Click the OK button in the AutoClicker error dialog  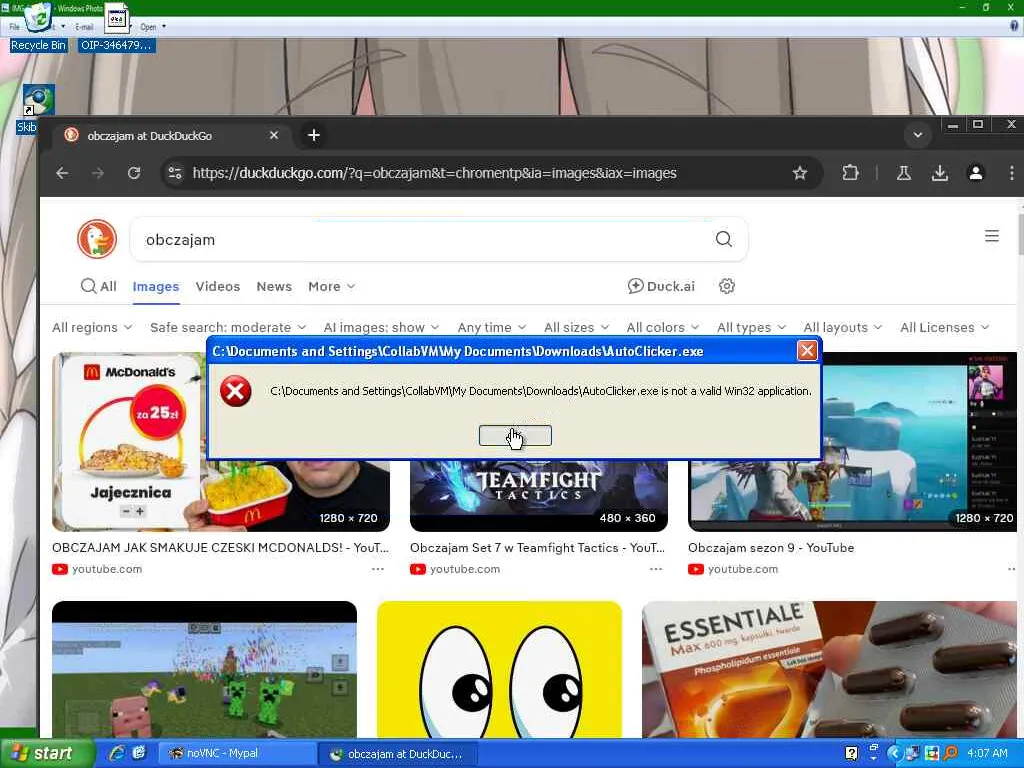point(515,436)
